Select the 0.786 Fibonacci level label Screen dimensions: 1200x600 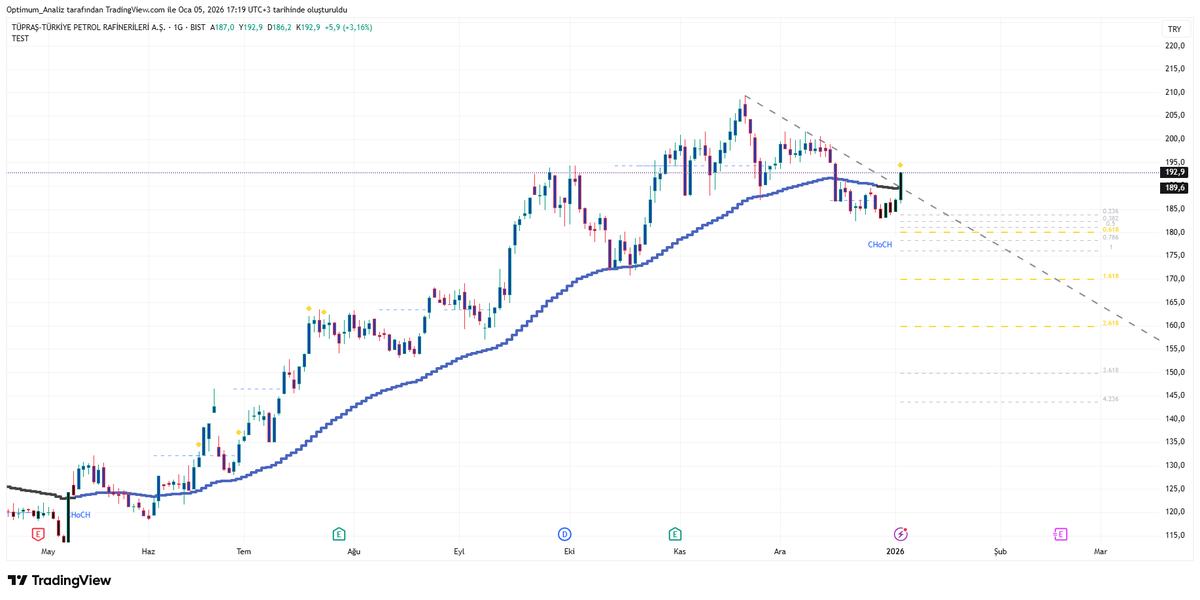click(1110, 237)
